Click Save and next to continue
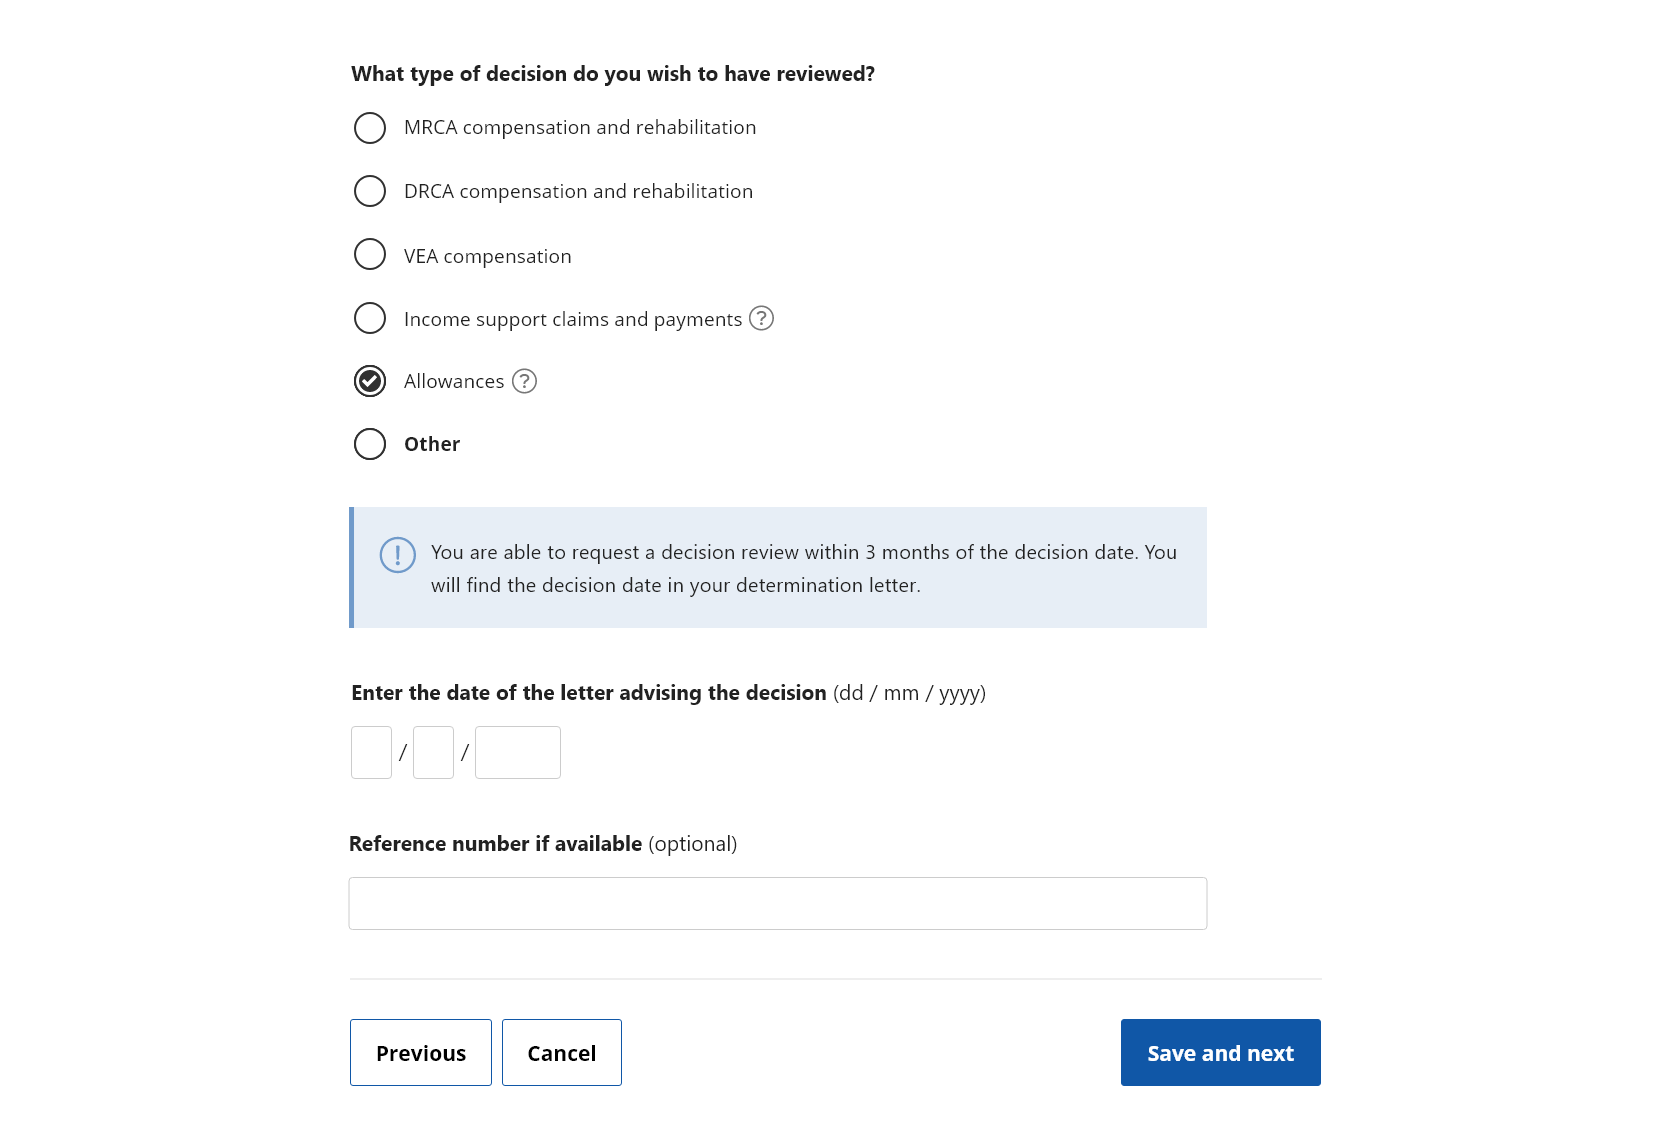Screen dimensions: 1673x1121 1219,1052
